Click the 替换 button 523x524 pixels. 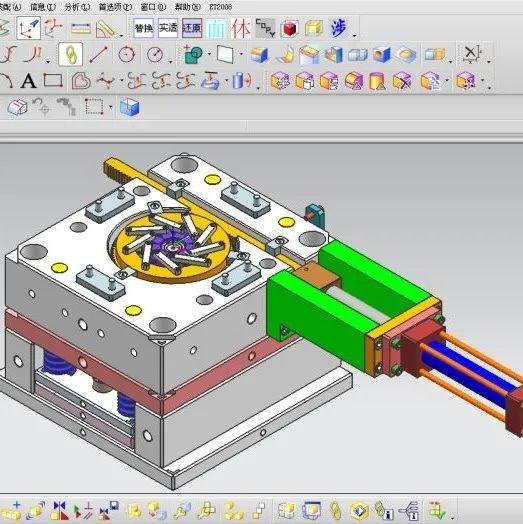(x=144, y=28)
